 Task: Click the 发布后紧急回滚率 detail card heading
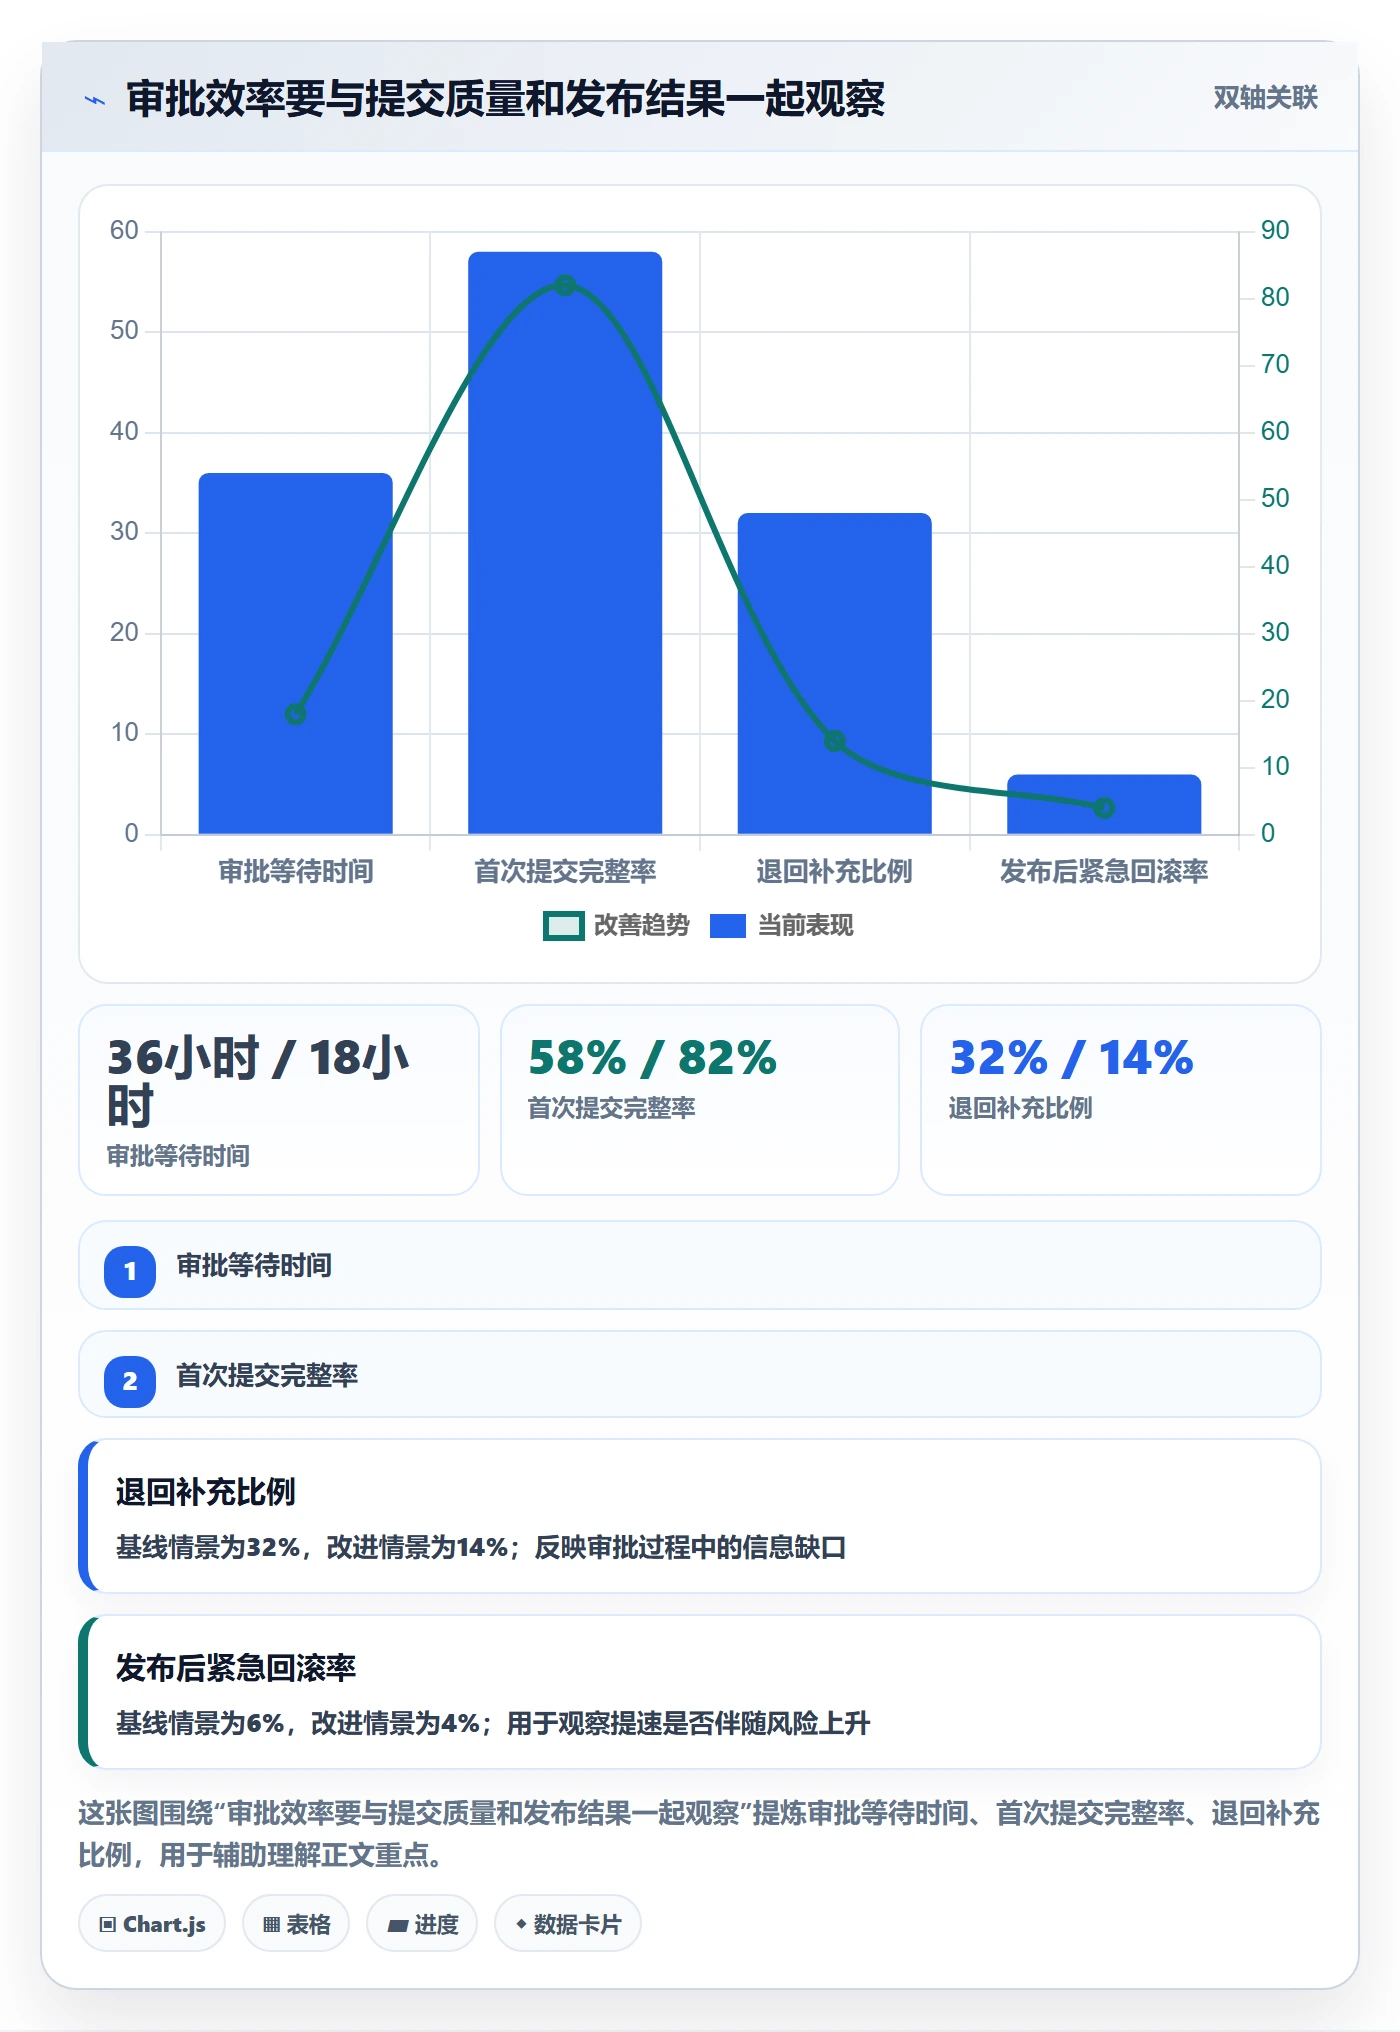[x=236, y=1668]
